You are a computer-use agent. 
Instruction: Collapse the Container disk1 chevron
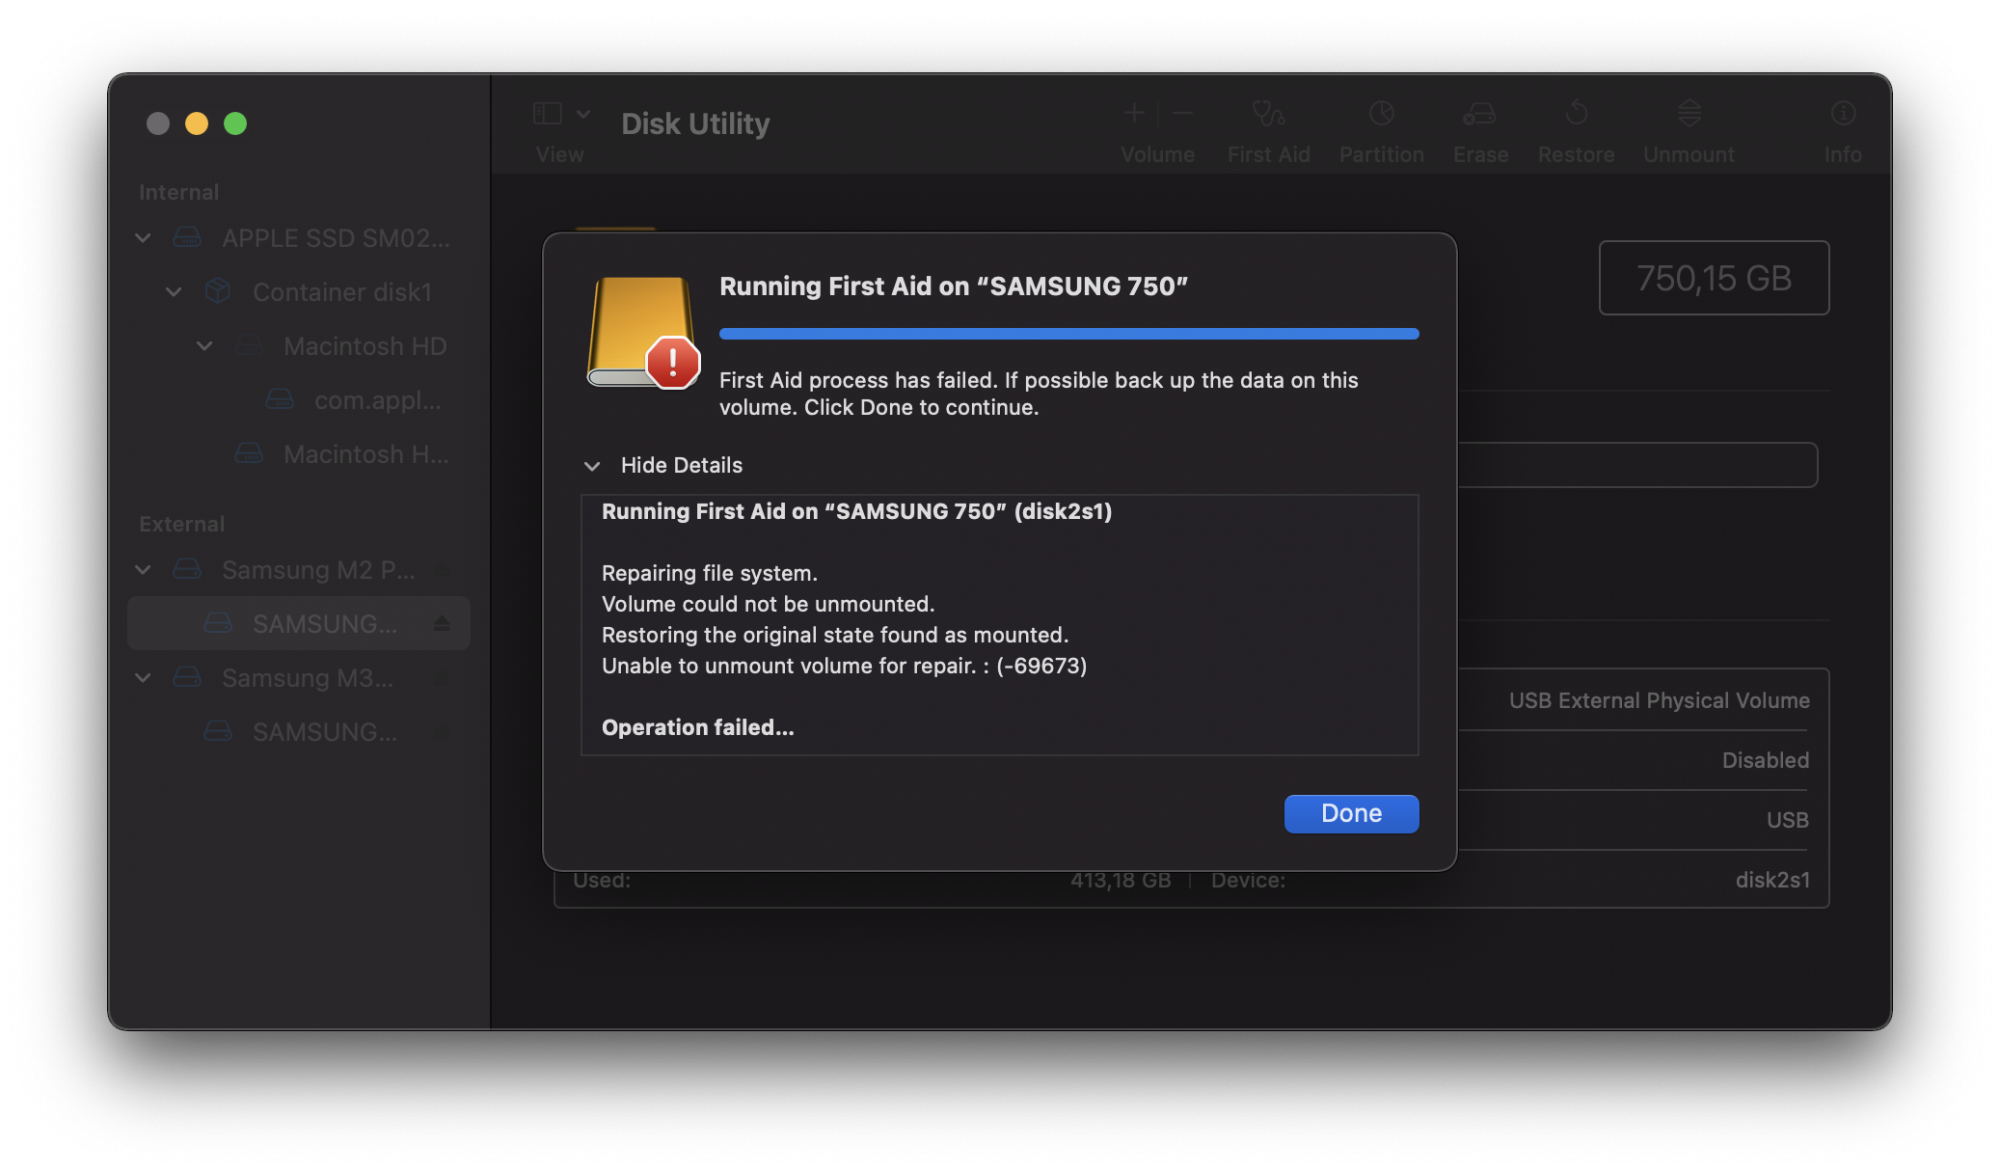pyautogui.click(x=174, y=292)
